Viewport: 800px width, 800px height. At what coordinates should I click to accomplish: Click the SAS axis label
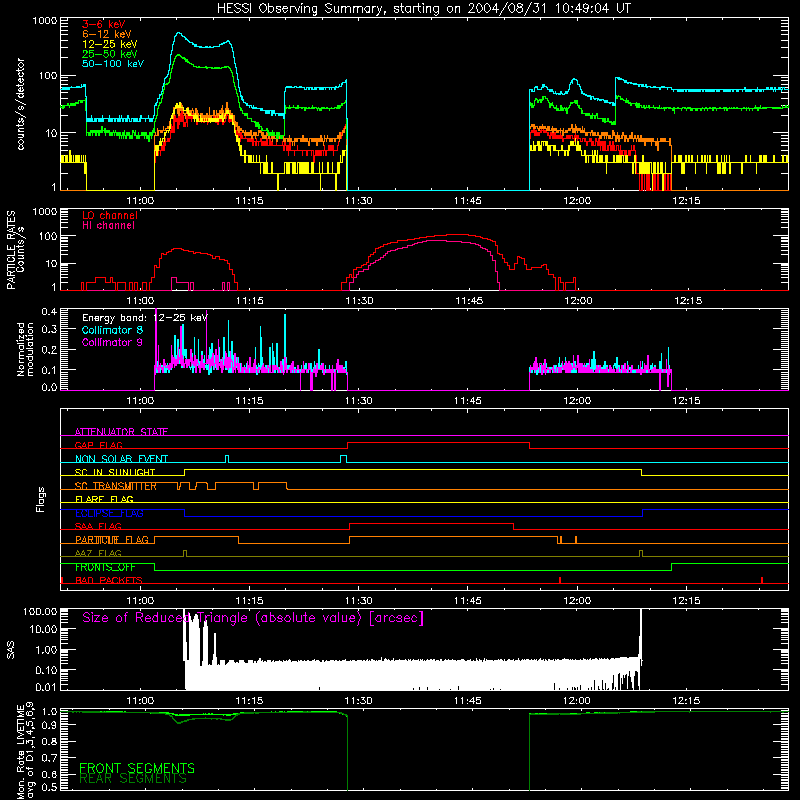click(10, 650)
